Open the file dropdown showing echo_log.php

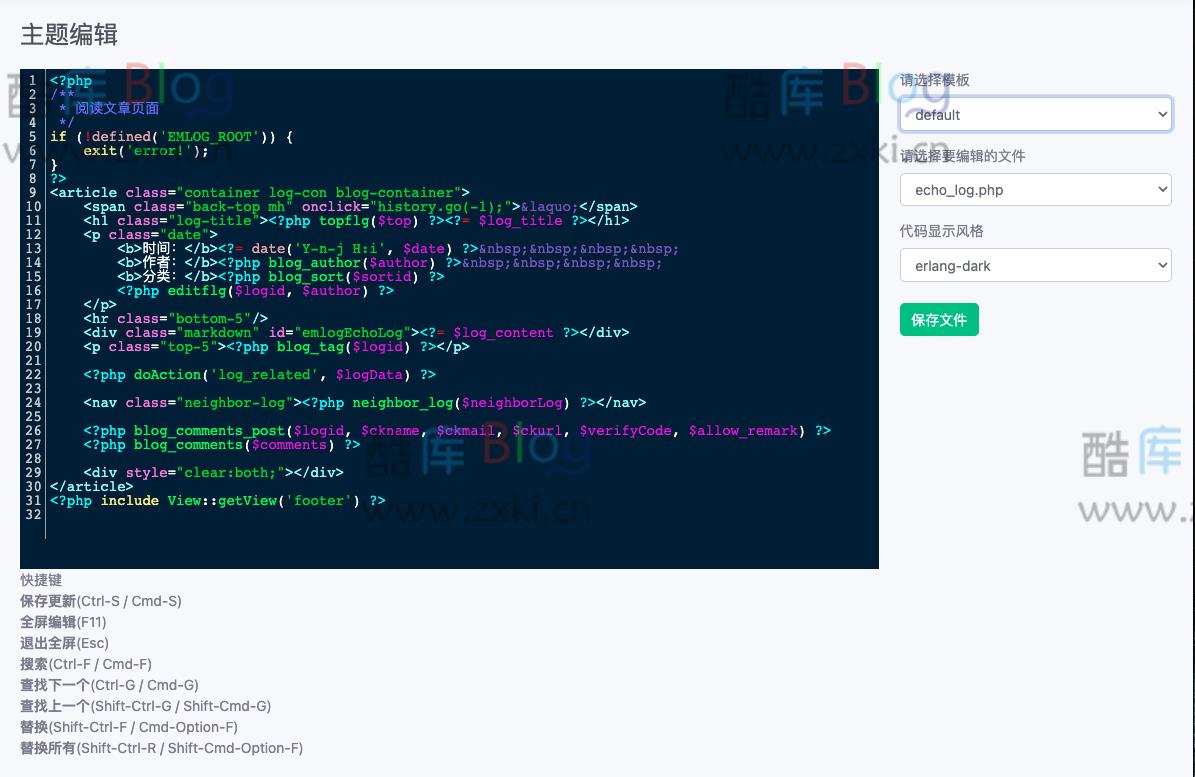[1035, 190]
